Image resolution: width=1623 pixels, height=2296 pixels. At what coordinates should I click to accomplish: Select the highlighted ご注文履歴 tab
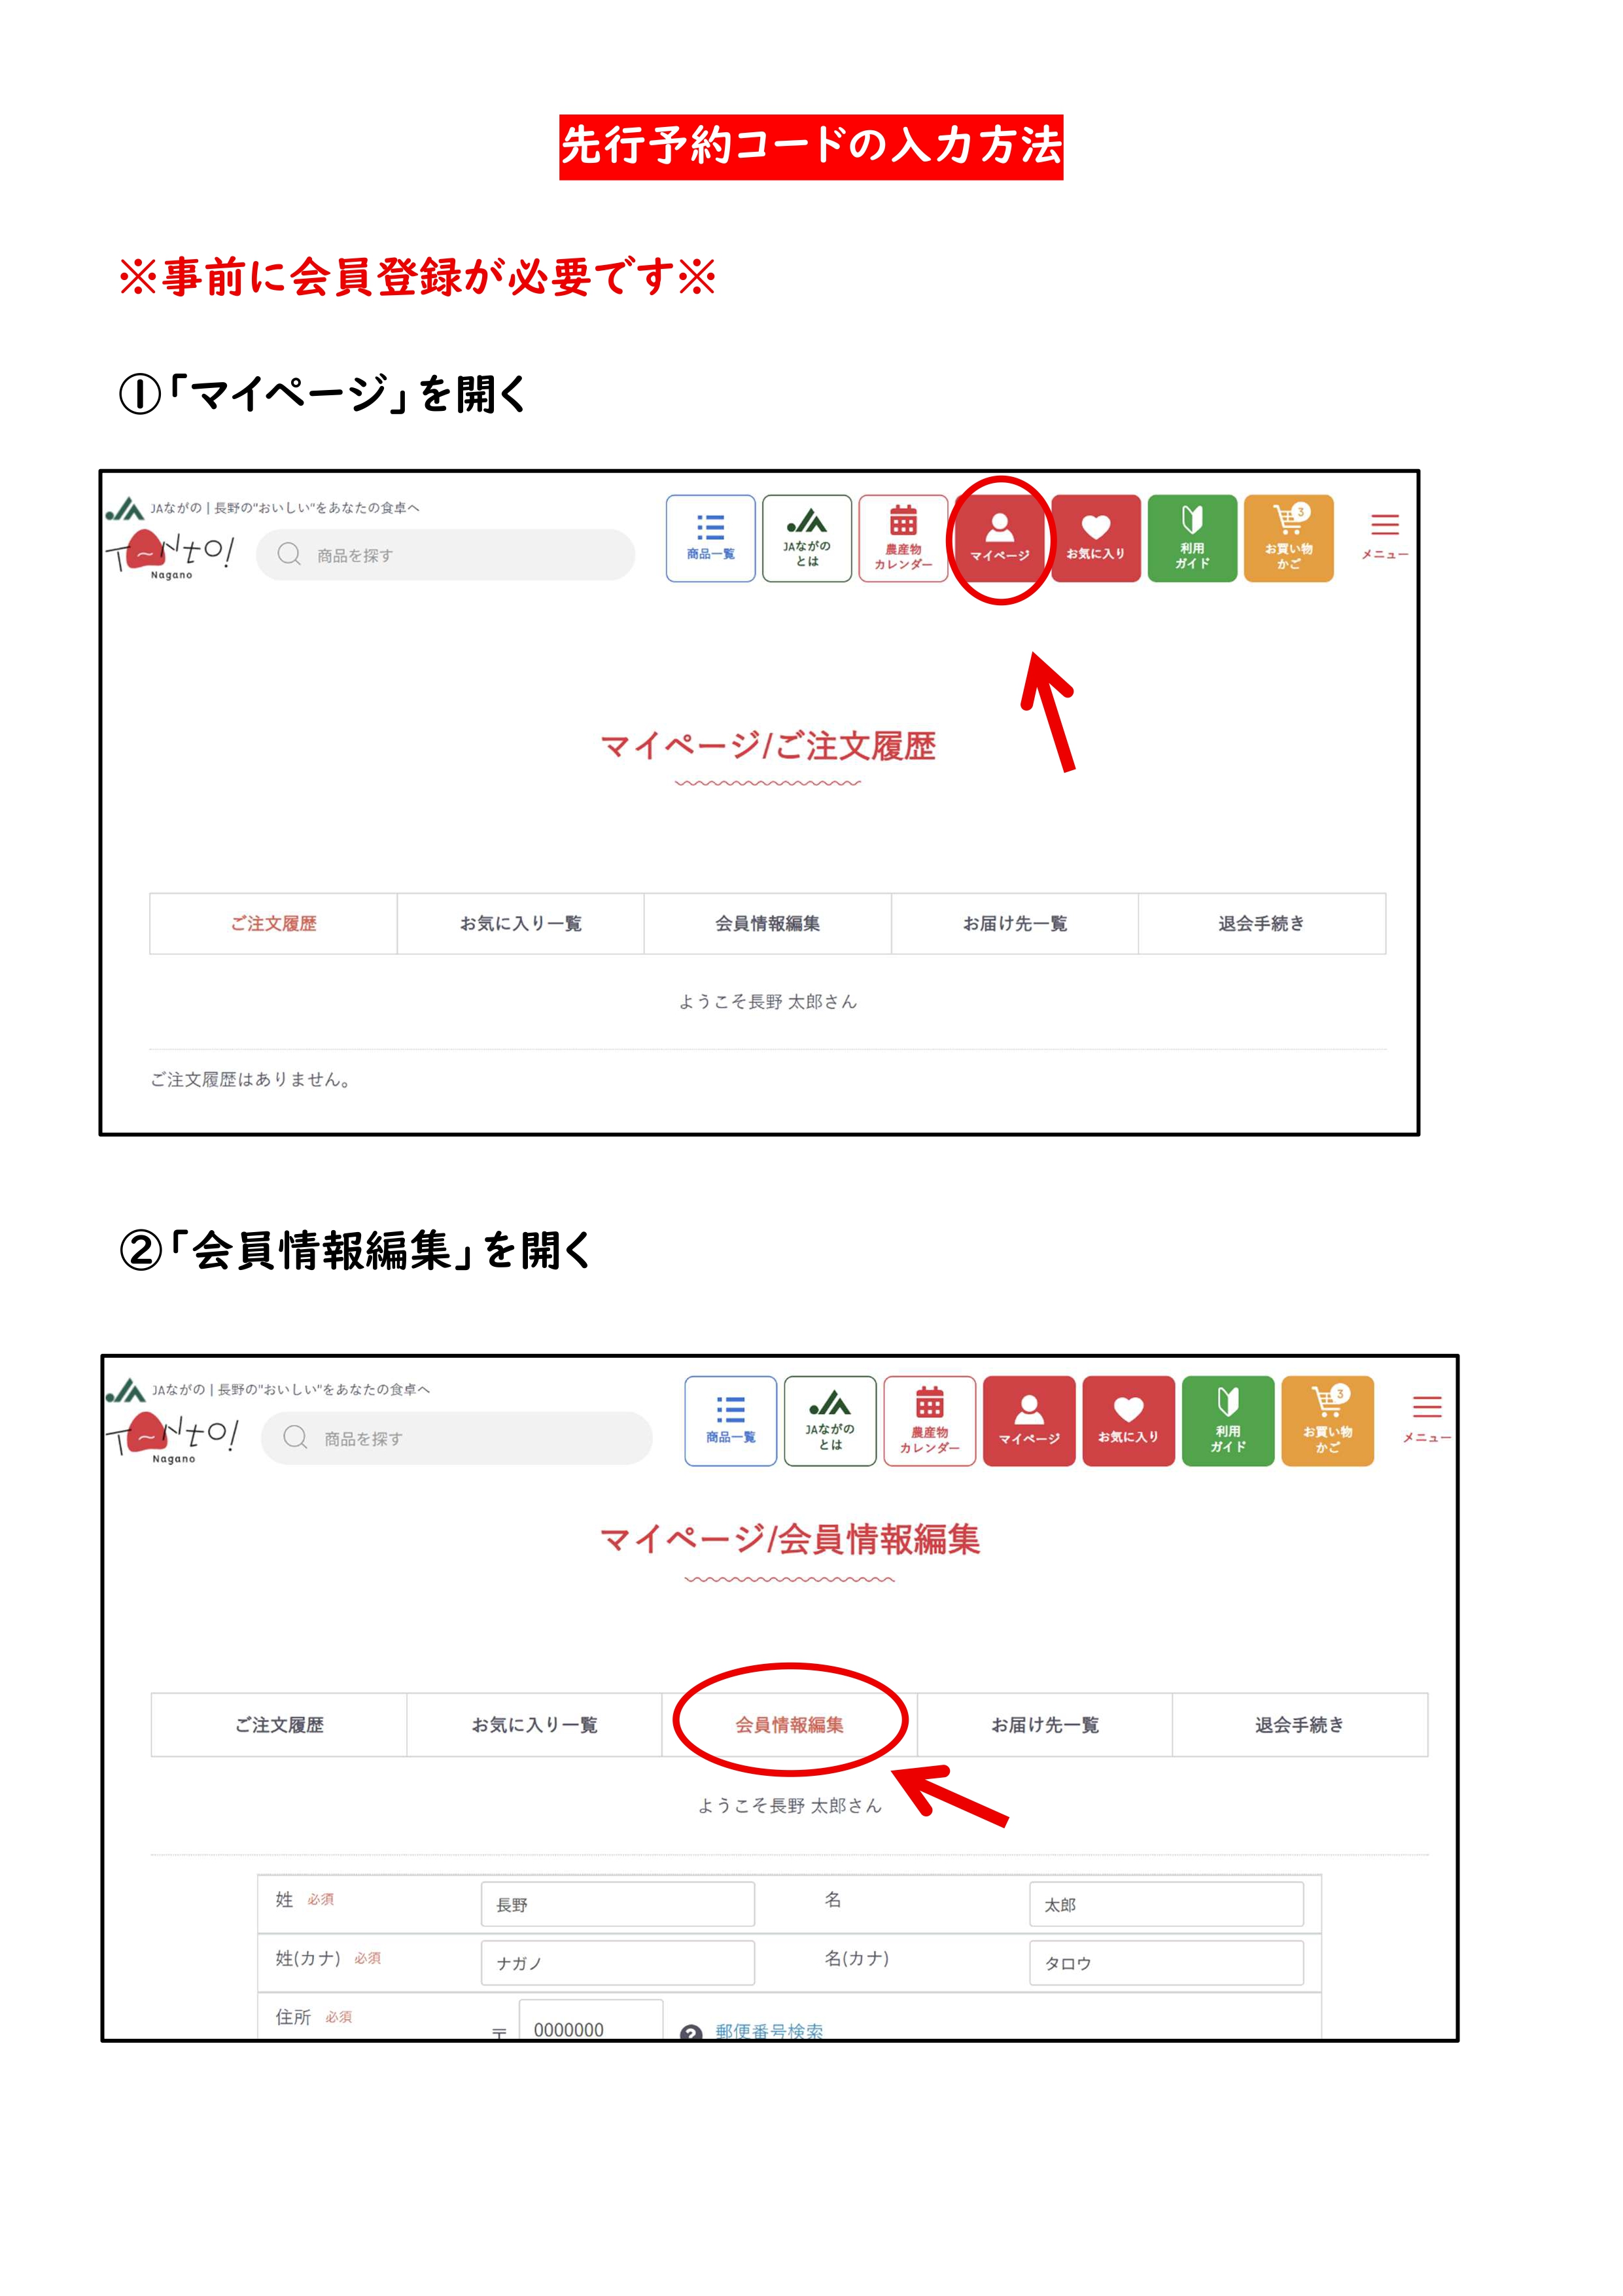click(273, 923)
